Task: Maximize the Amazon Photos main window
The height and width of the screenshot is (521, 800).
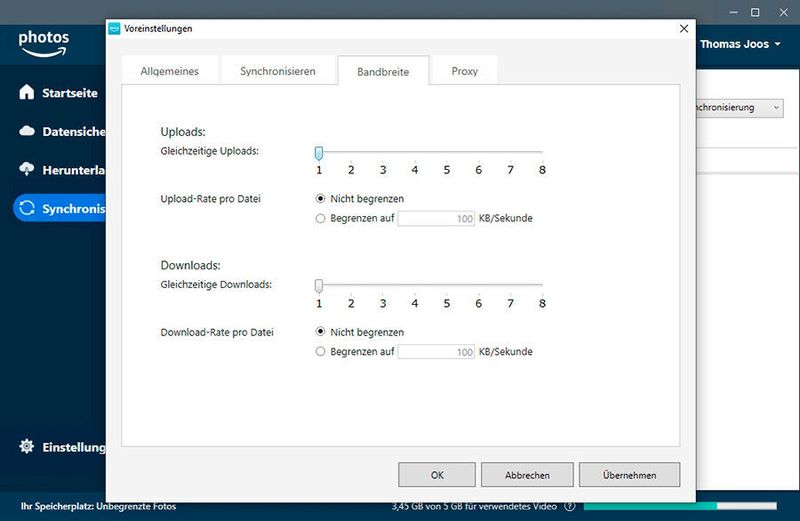Action: 755,12
